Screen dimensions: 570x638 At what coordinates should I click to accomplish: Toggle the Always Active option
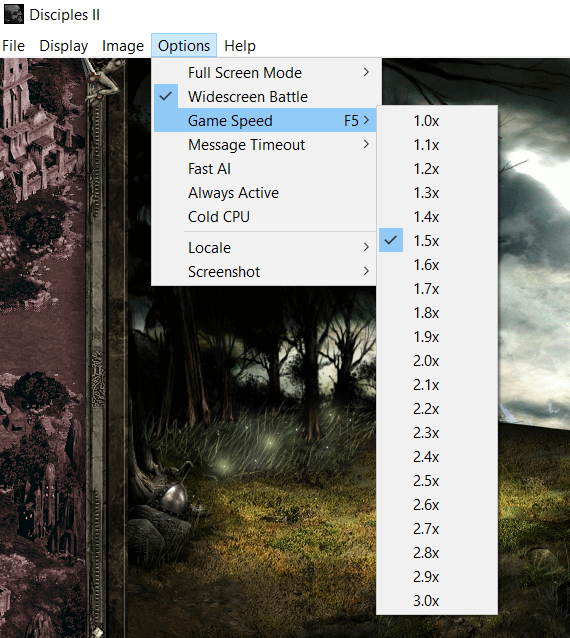pyautogui.click(x=264, y=192)
